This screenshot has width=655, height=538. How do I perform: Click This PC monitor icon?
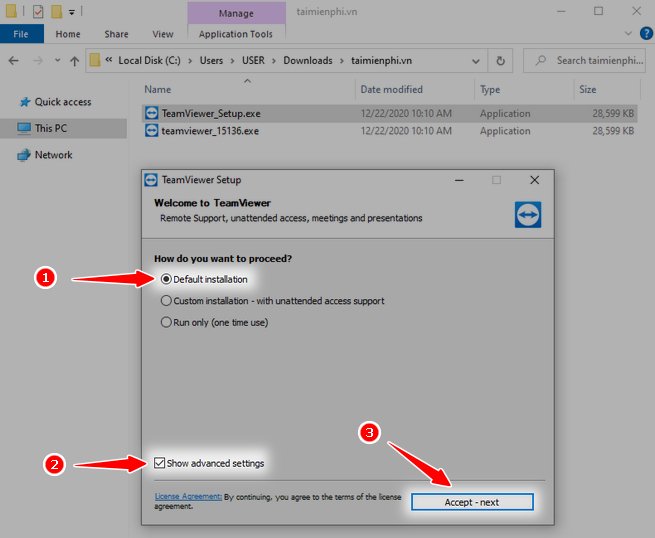coord(24,128)
